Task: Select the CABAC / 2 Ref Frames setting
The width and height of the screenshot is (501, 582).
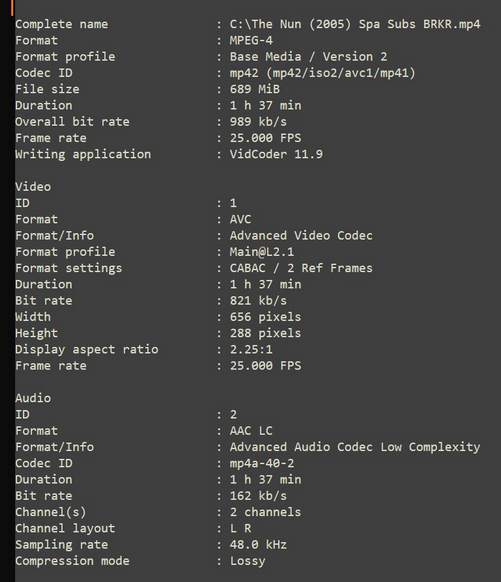Action: (x=301, y=268)
